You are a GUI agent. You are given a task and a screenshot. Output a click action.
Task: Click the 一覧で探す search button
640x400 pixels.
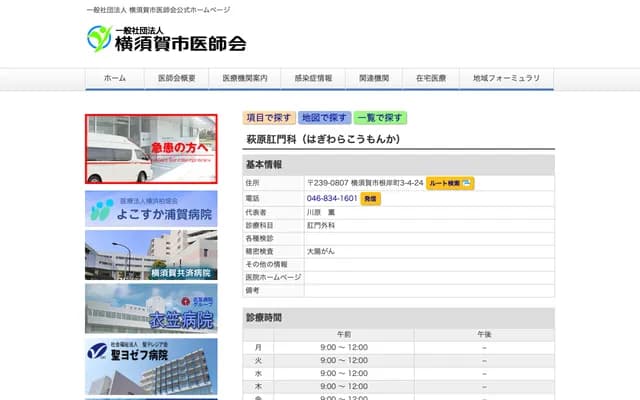[x=379, y=117]
